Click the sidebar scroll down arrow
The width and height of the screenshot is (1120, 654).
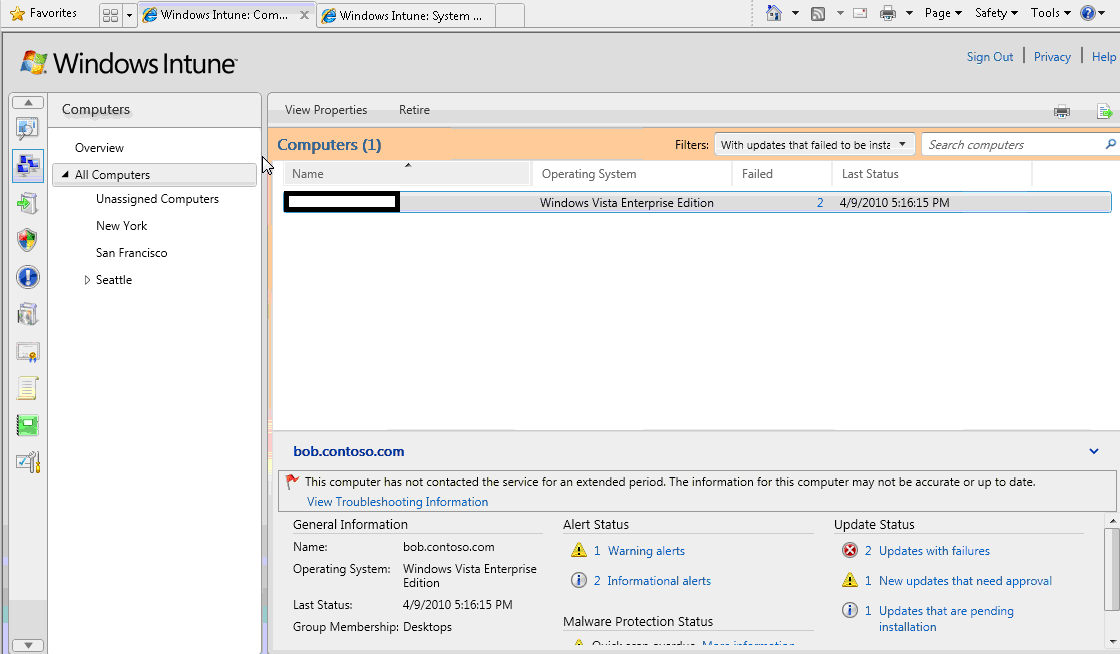click(28, 645)
